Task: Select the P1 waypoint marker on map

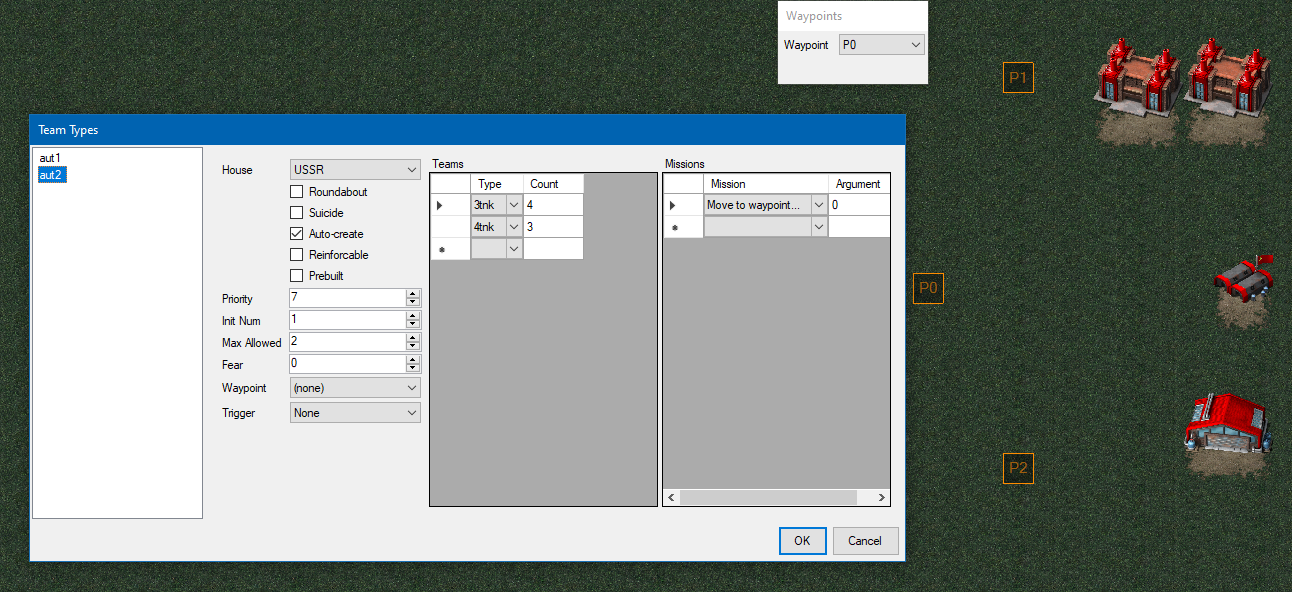Action: tap(1018, 77)
